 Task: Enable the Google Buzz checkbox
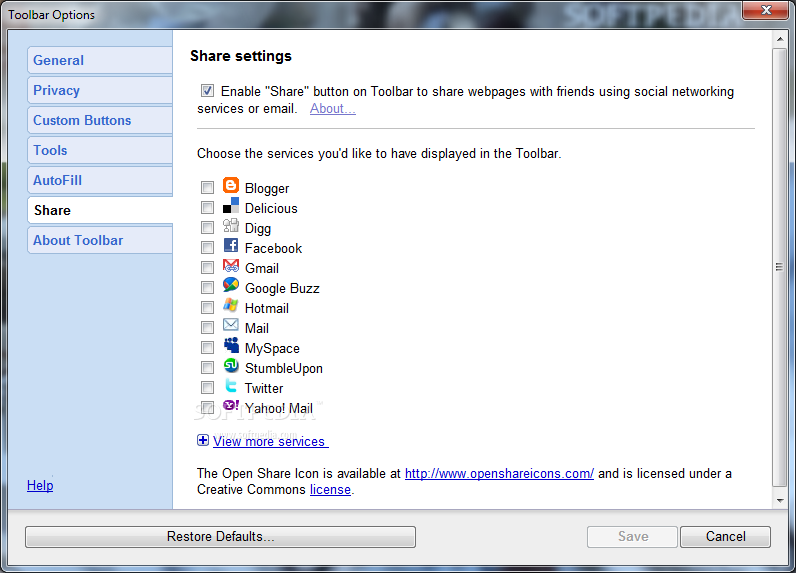[207, 288]
